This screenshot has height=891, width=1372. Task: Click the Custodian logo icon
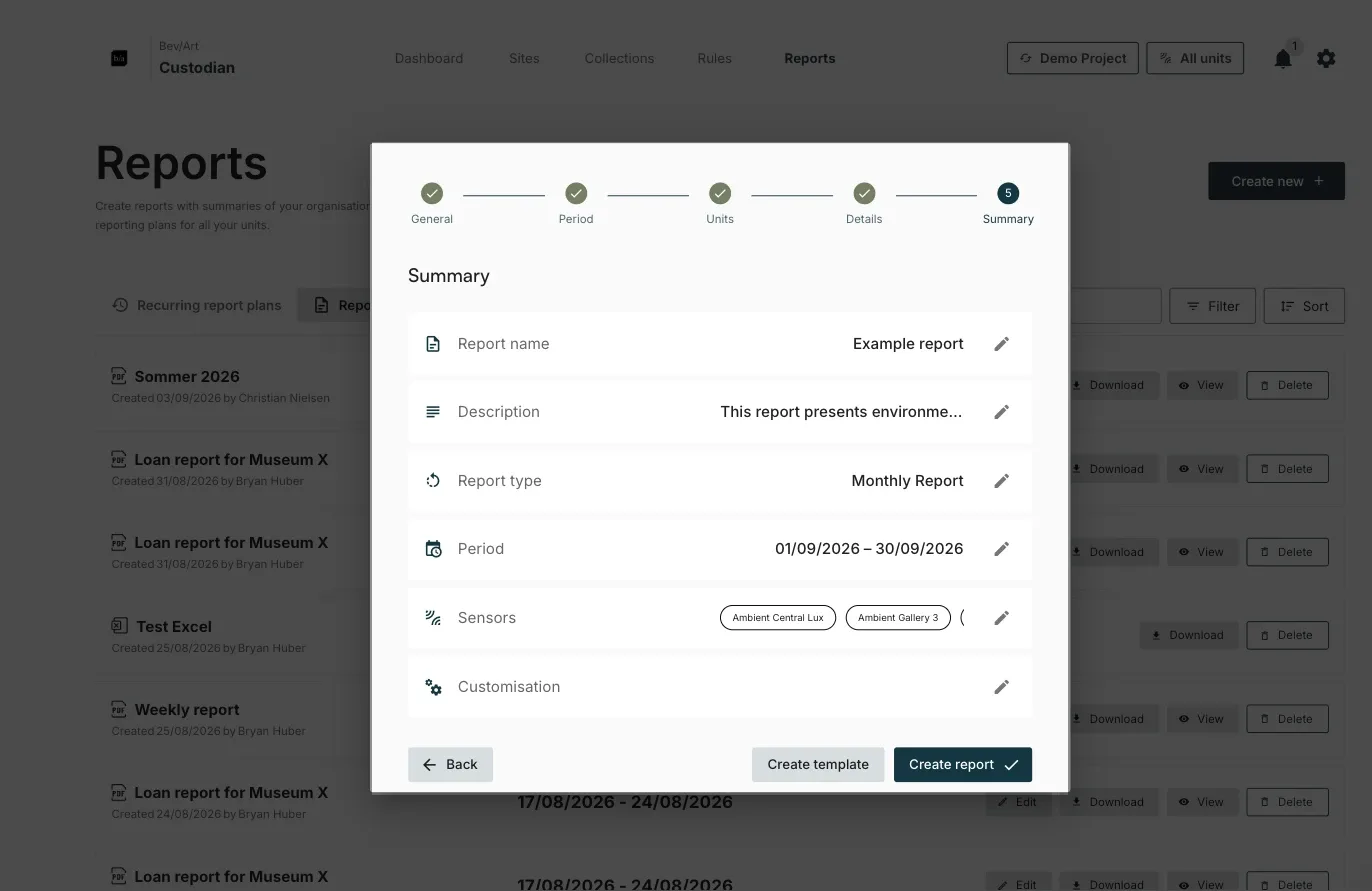[119, 58]
